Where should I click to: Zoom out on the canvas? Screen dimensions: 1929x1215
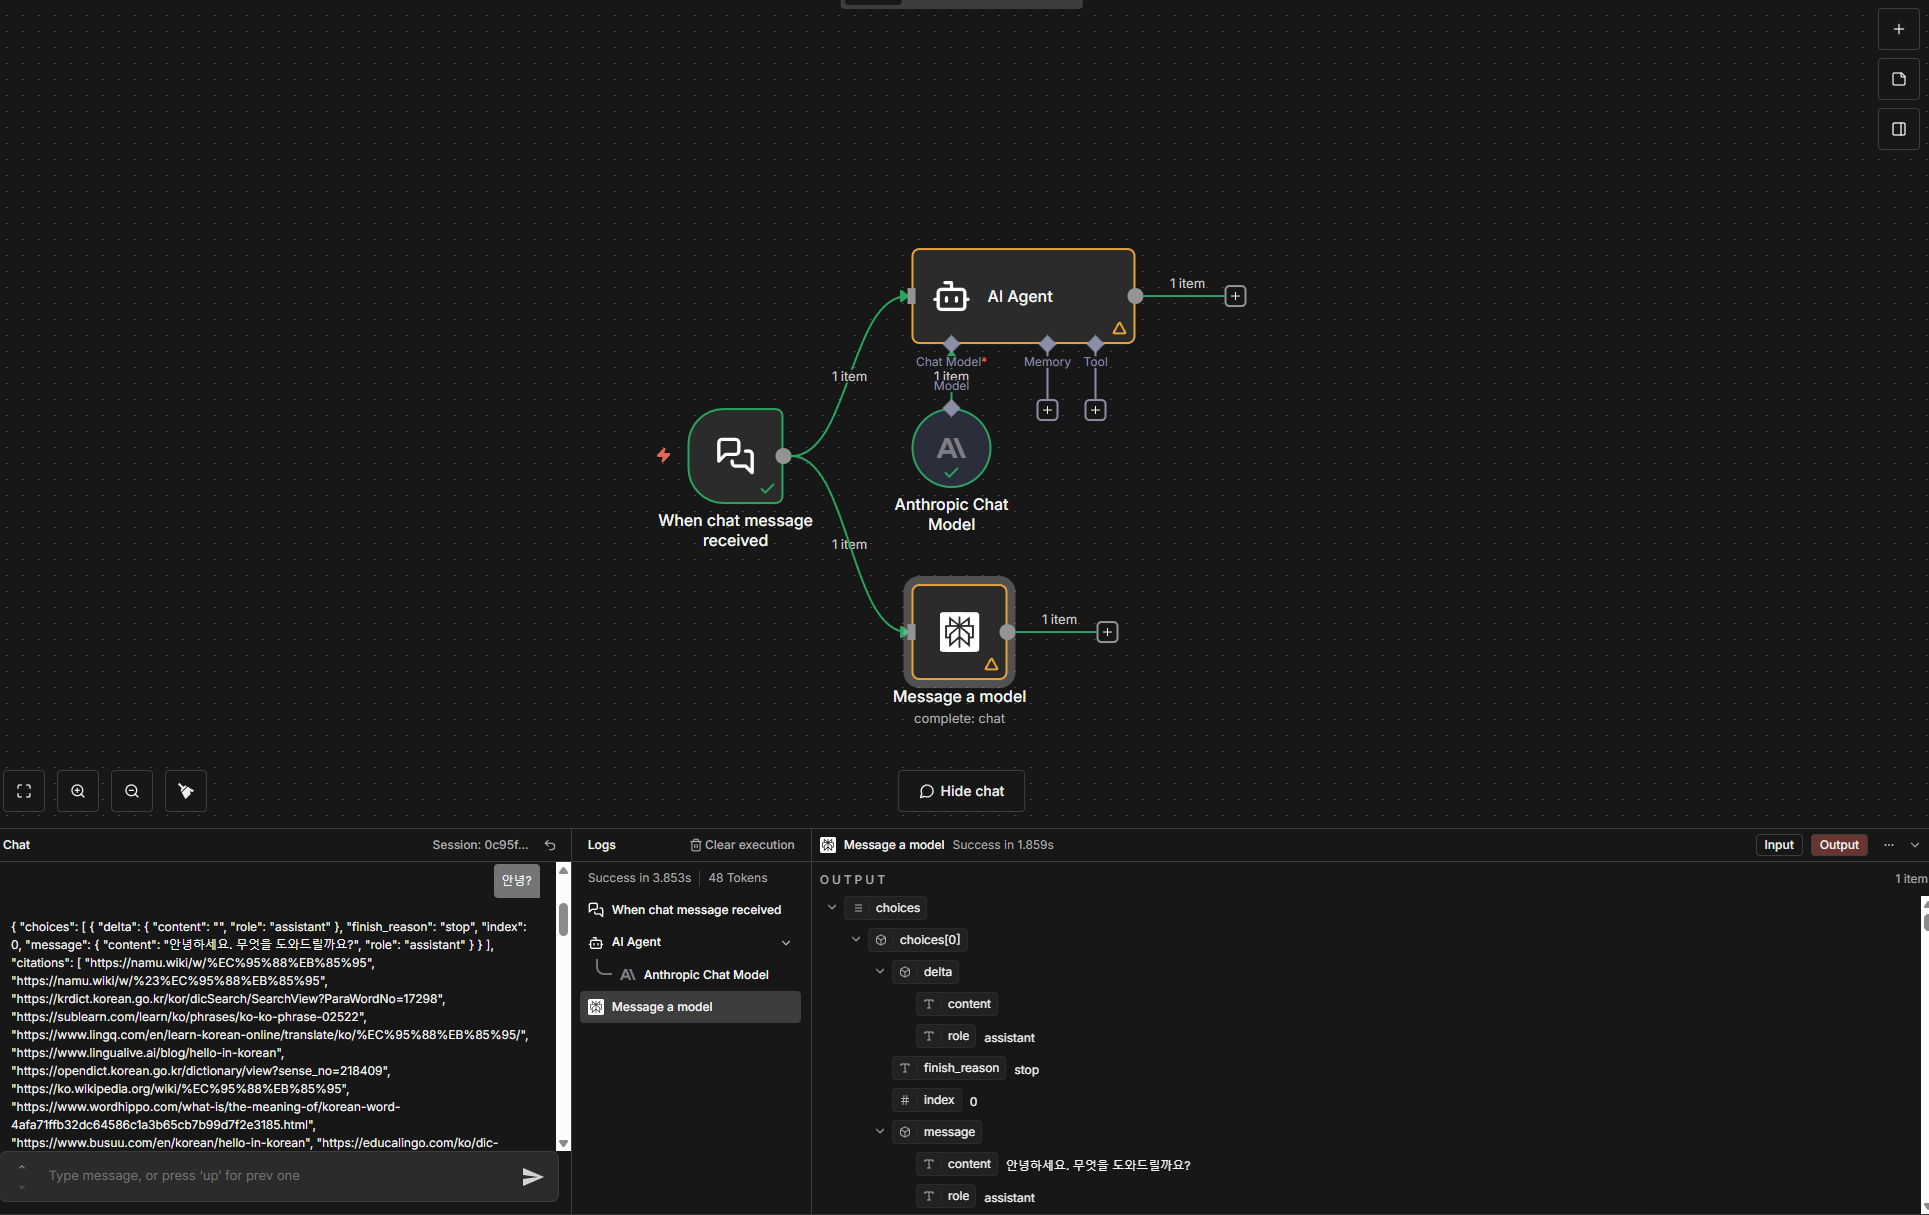click(x=132, y=791)
